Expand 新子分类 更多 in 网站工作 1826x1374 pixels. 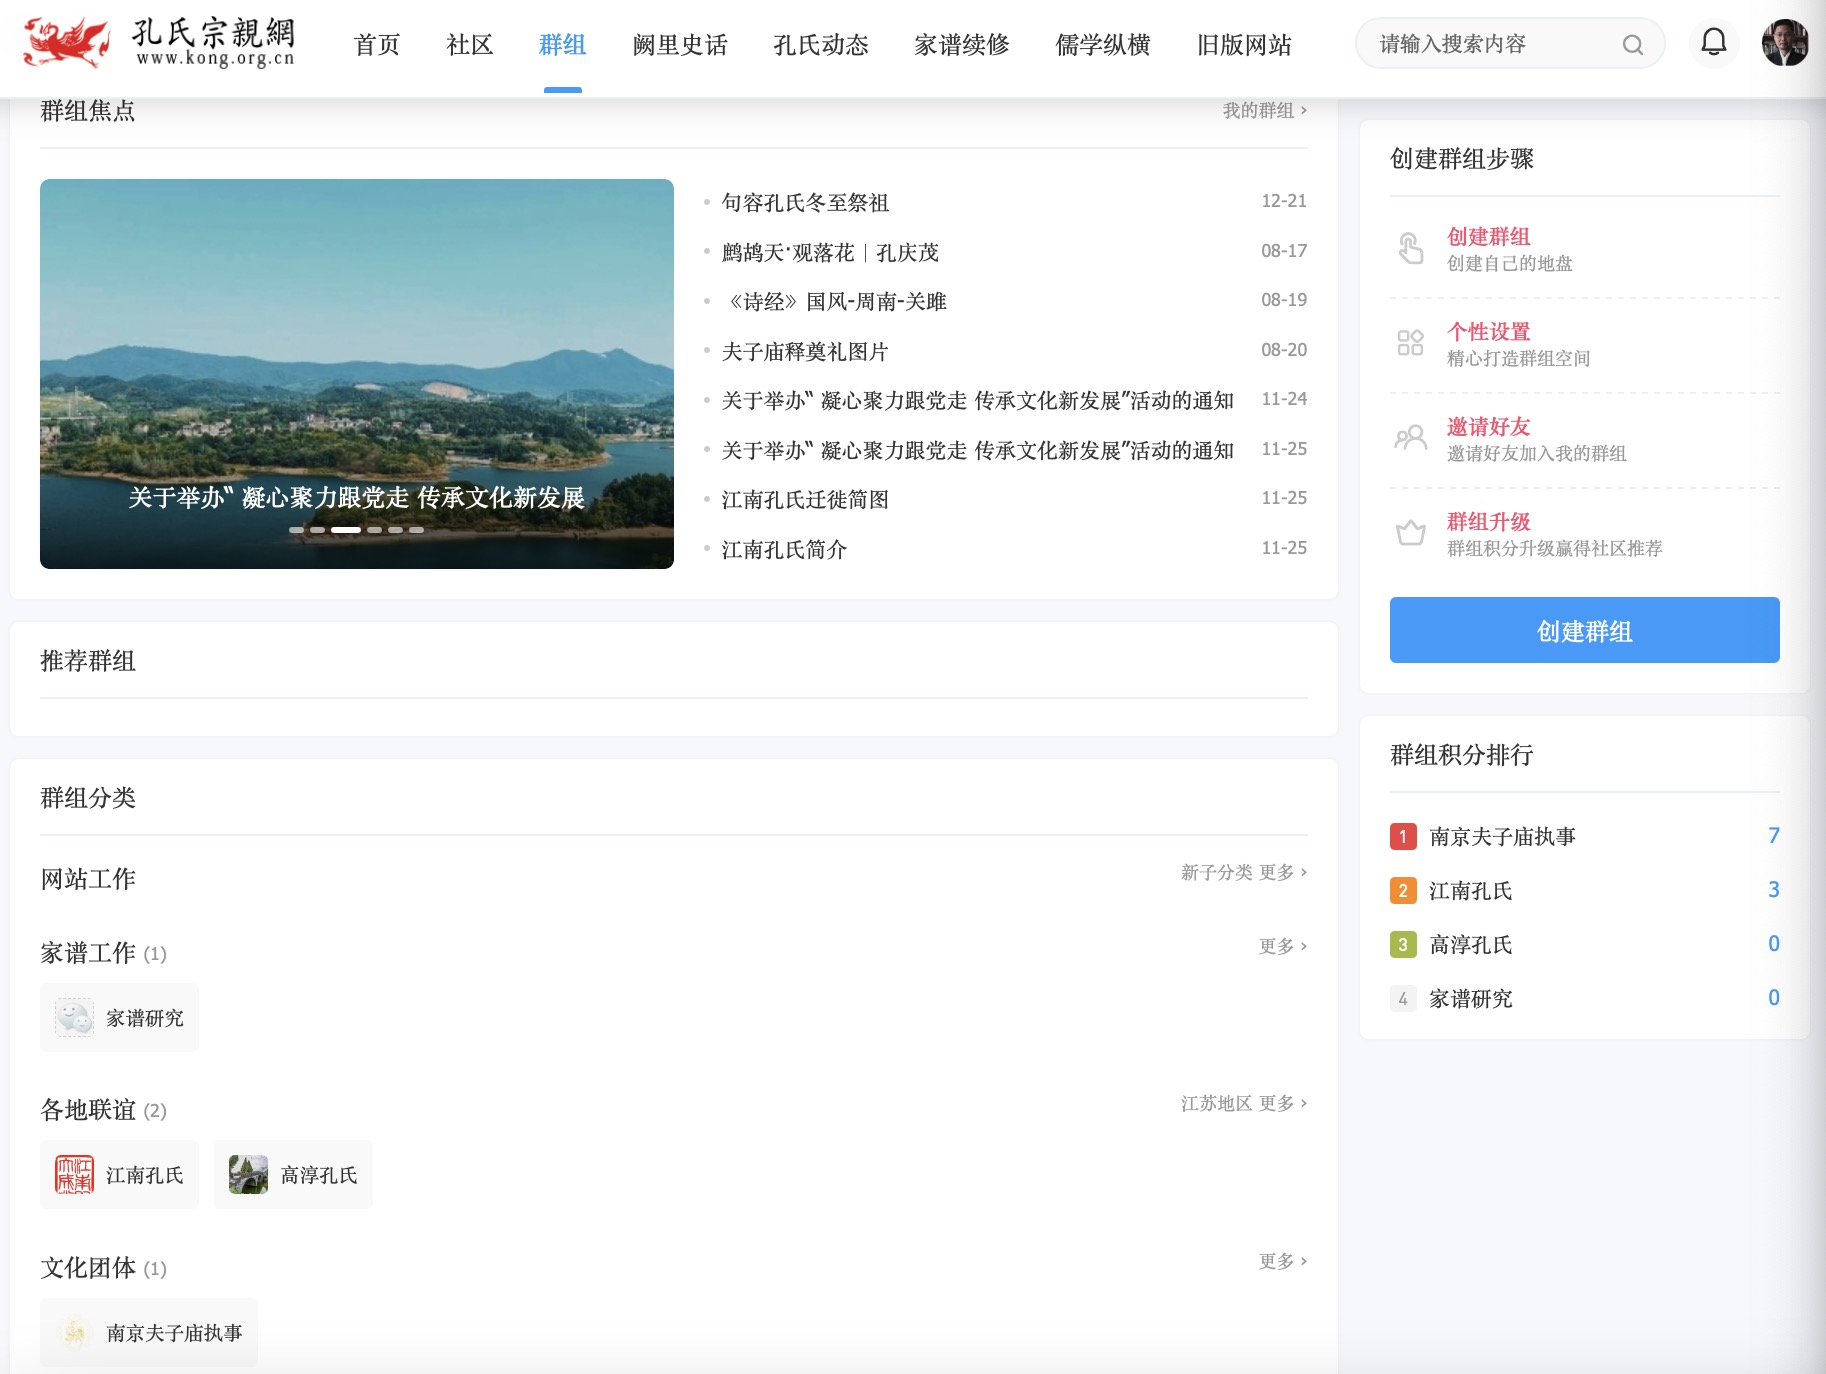click(1244, 872)
